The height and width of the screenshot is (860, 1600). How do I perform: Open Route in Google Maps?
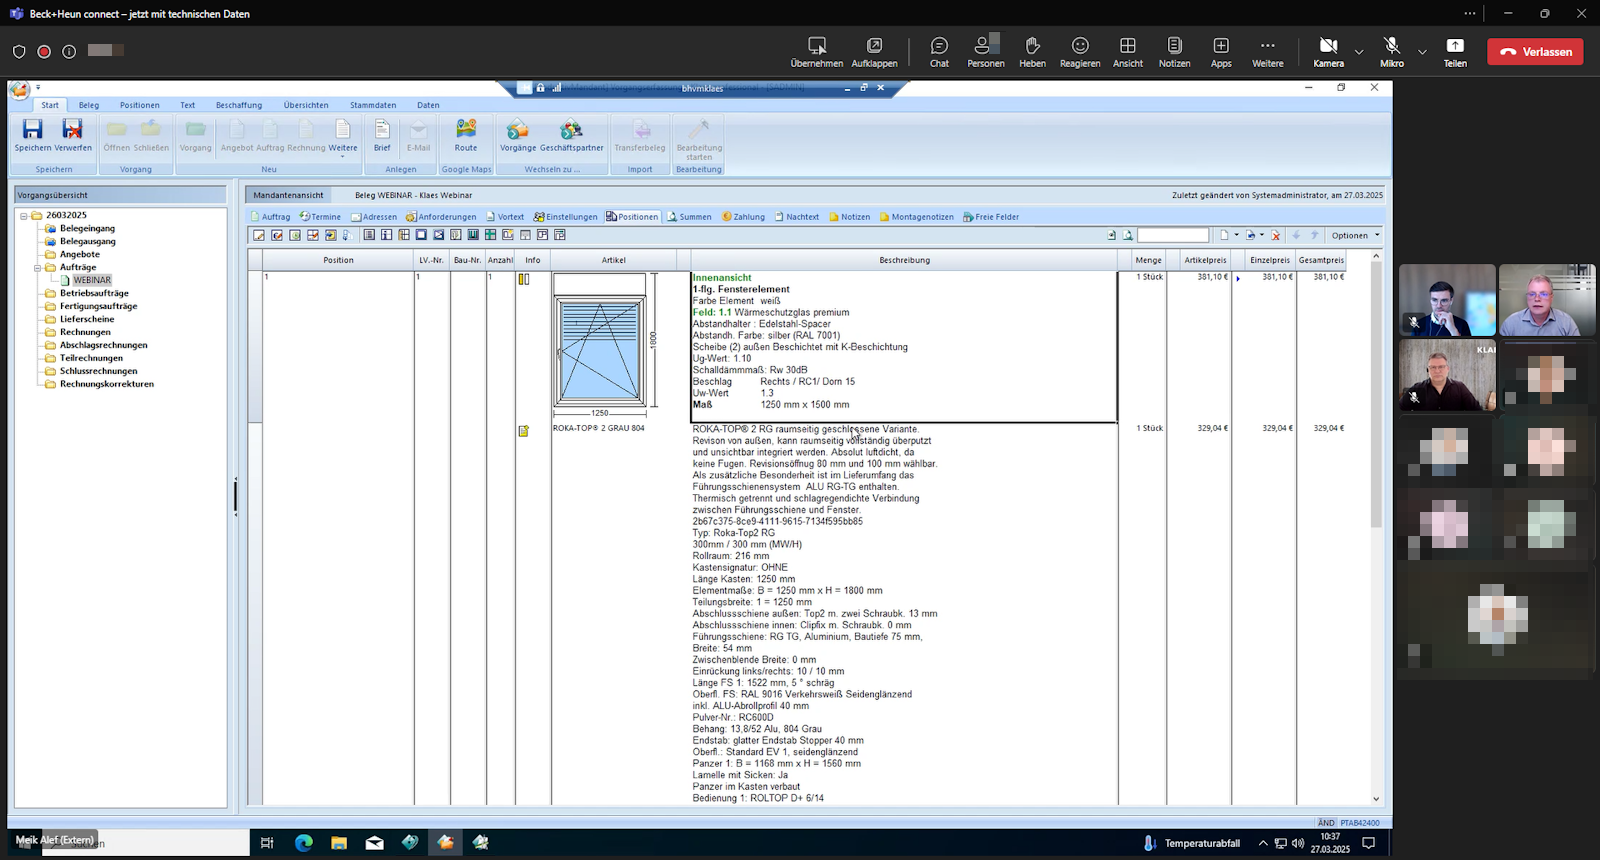pos(466,135)
